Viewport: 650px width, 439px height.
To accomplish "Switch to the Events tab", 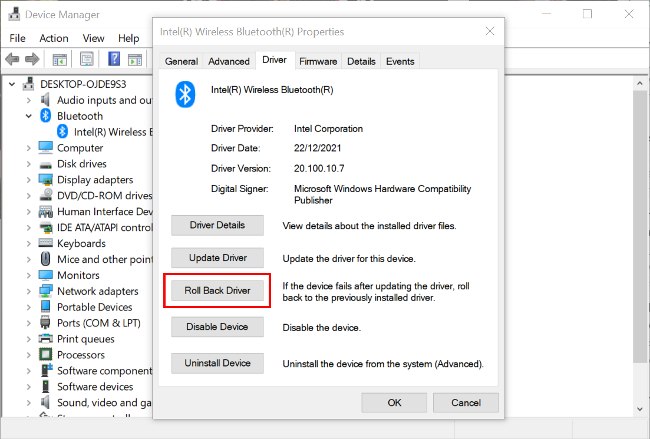I will pos(400,61).
